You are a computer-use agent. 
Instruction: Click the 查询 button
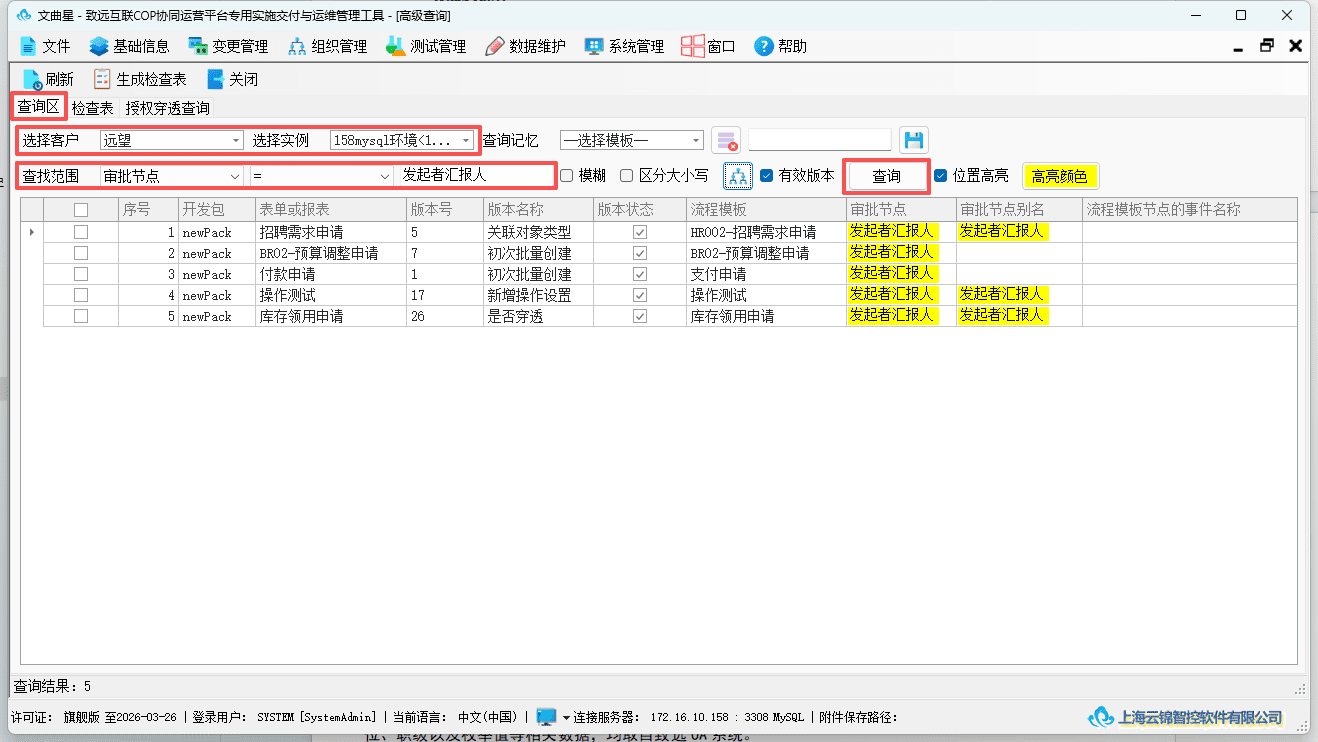[x=886, y=176]
